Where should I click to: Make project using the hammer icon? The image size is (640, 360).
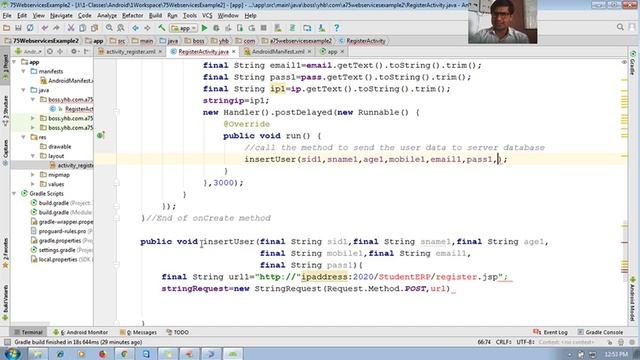tap(162, 28)
